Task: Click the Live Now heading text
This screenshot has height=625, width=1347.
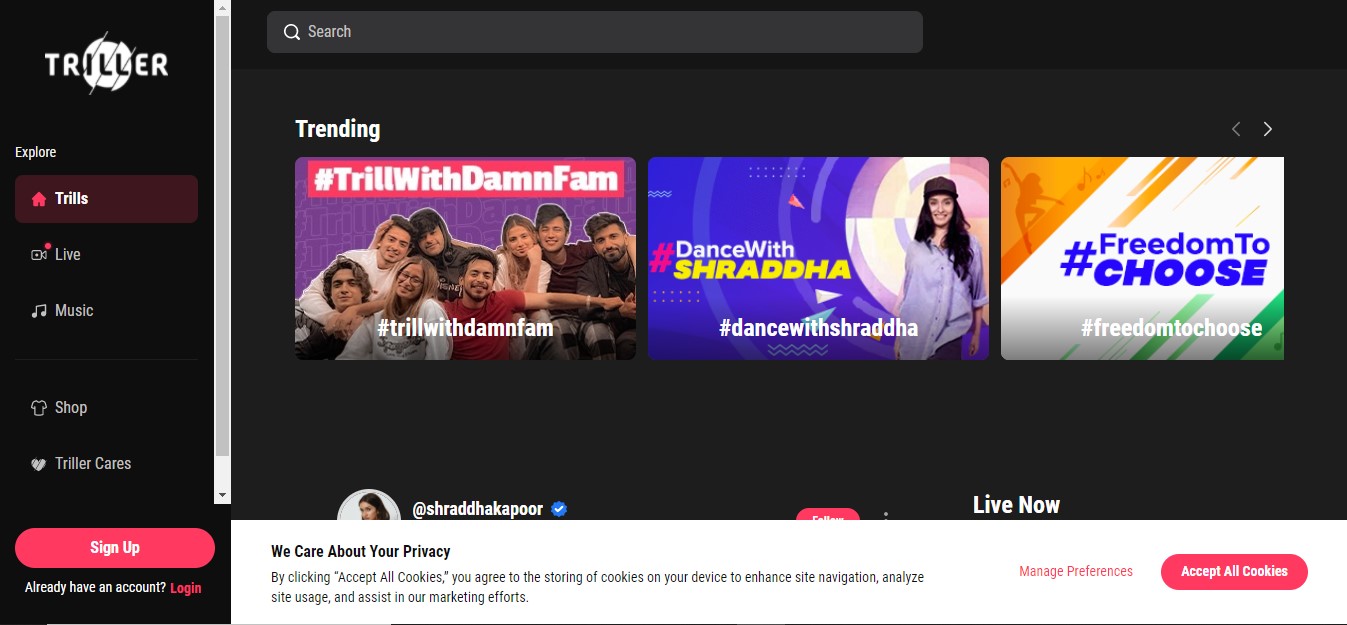Action: 1016,505
